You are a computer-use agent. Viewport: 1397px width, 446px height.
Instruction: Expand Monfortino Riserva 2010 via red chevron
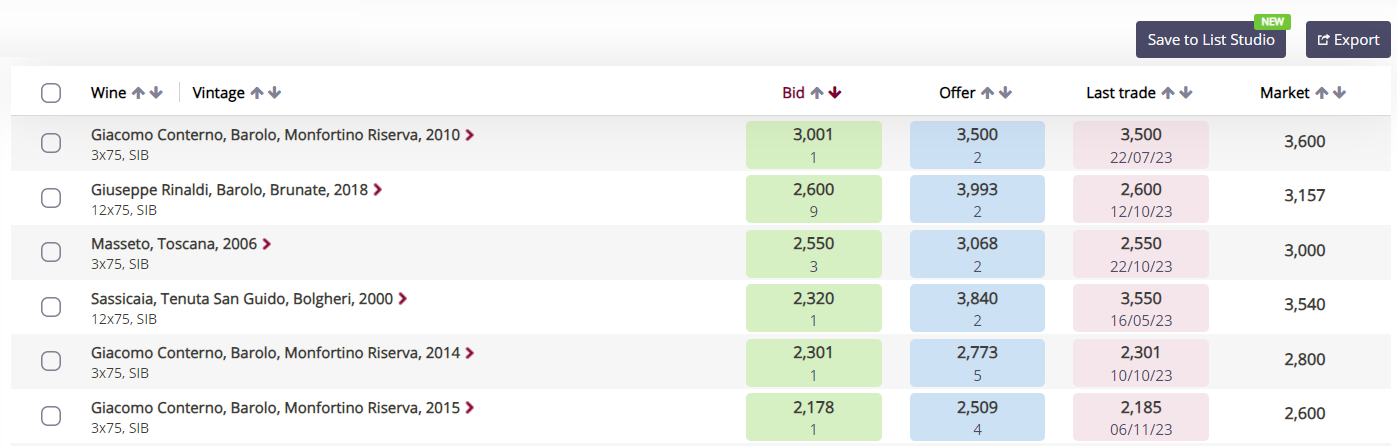[x=470, y=134]
